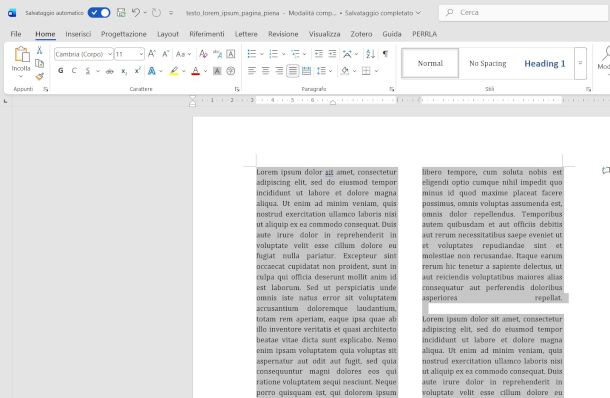Open the Visualizza tab

point(324,34)
